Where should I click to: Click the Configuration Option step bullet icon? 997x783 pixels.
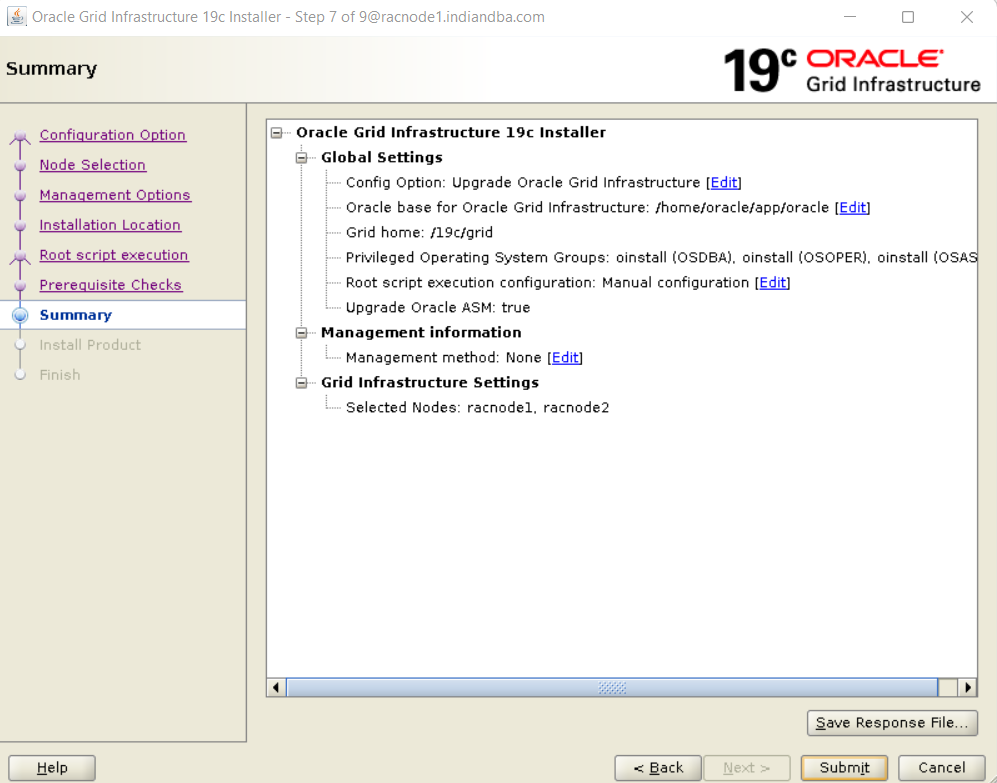point(20,135)
